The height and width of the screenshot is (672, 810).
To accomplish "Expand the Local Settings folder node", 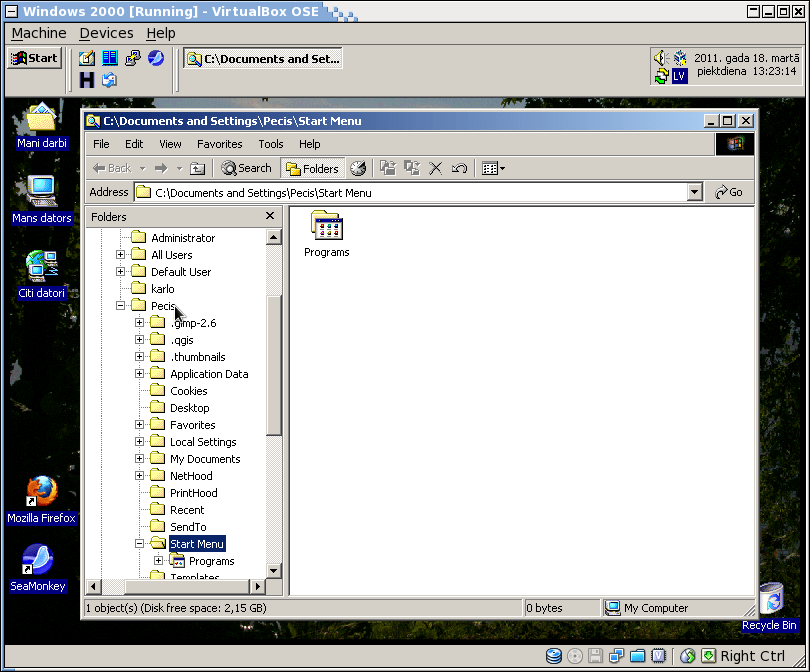I will pyautogui.click(x=139, y=442).
